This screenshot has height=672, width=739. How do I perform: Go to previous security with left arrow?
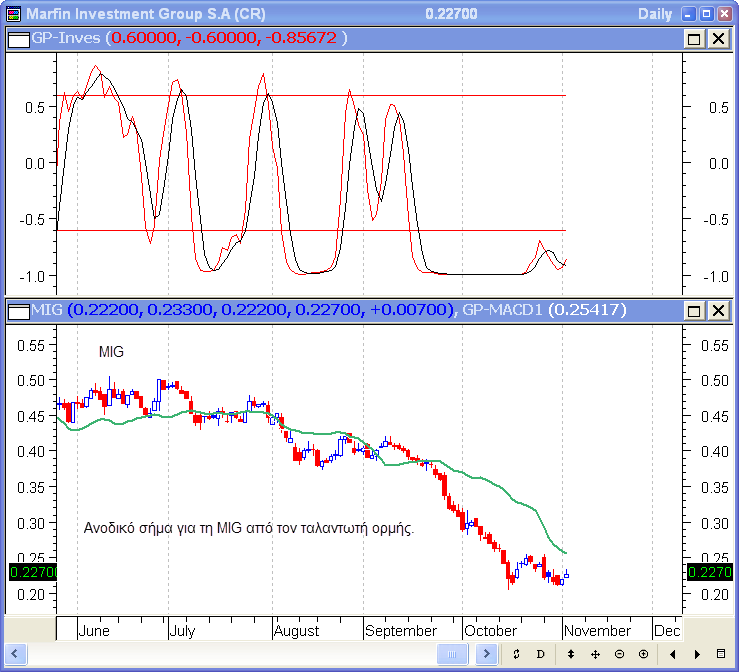pos(672,654)
